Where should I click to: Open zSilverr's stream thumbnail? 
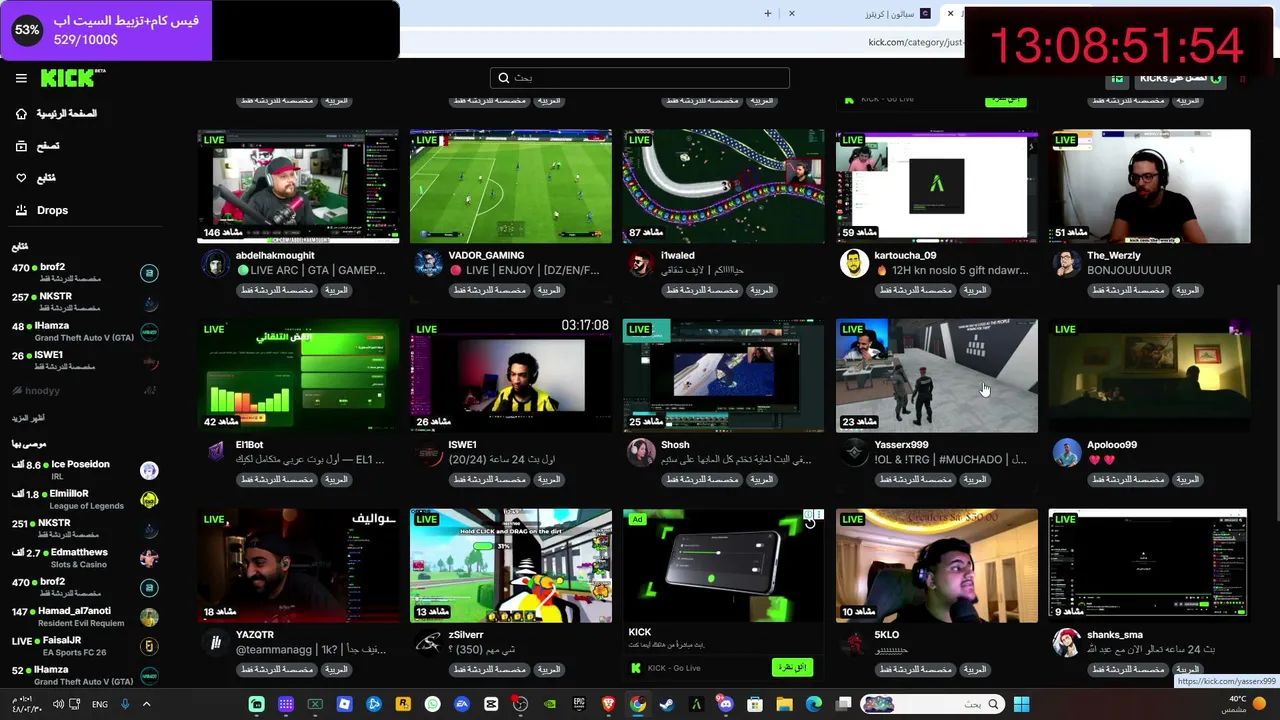(x=511, y=566)
